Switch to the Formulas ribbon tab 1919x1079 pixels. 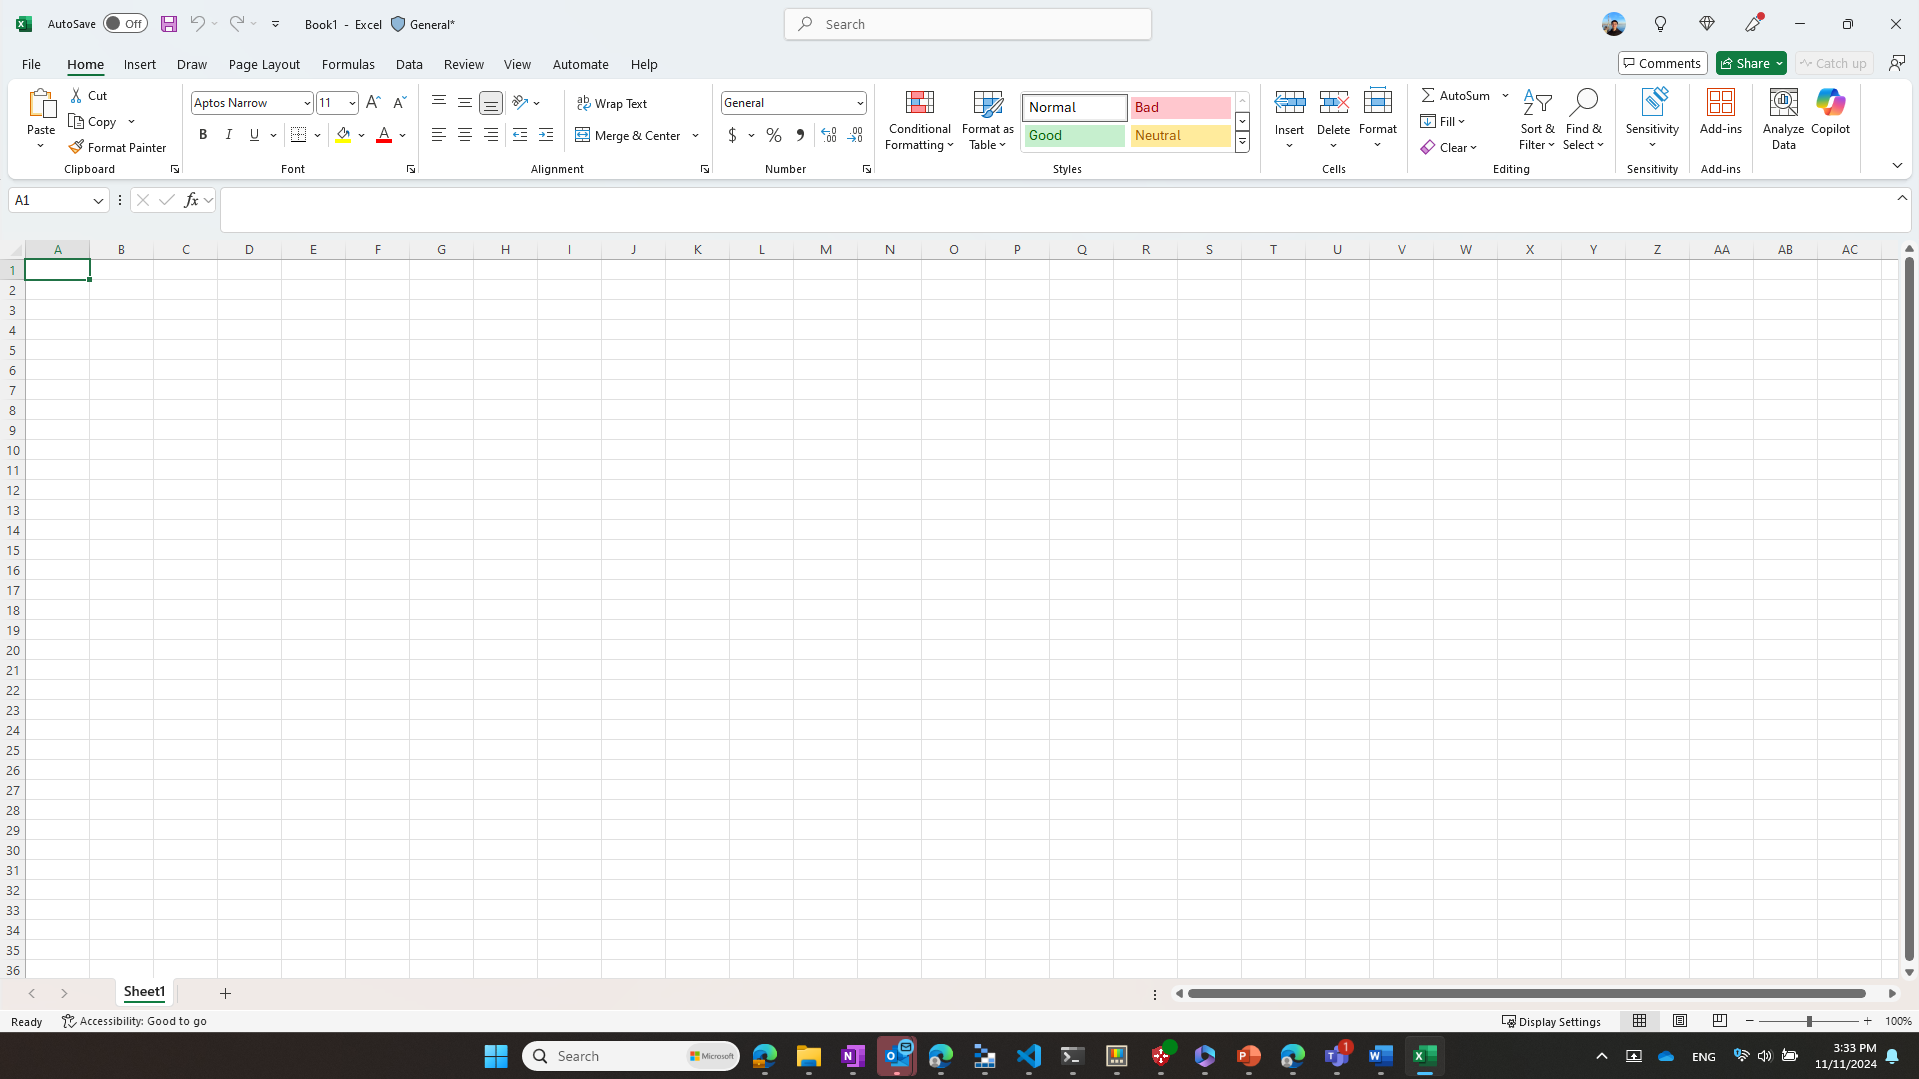pyautogui.click(x=347, y=64)
